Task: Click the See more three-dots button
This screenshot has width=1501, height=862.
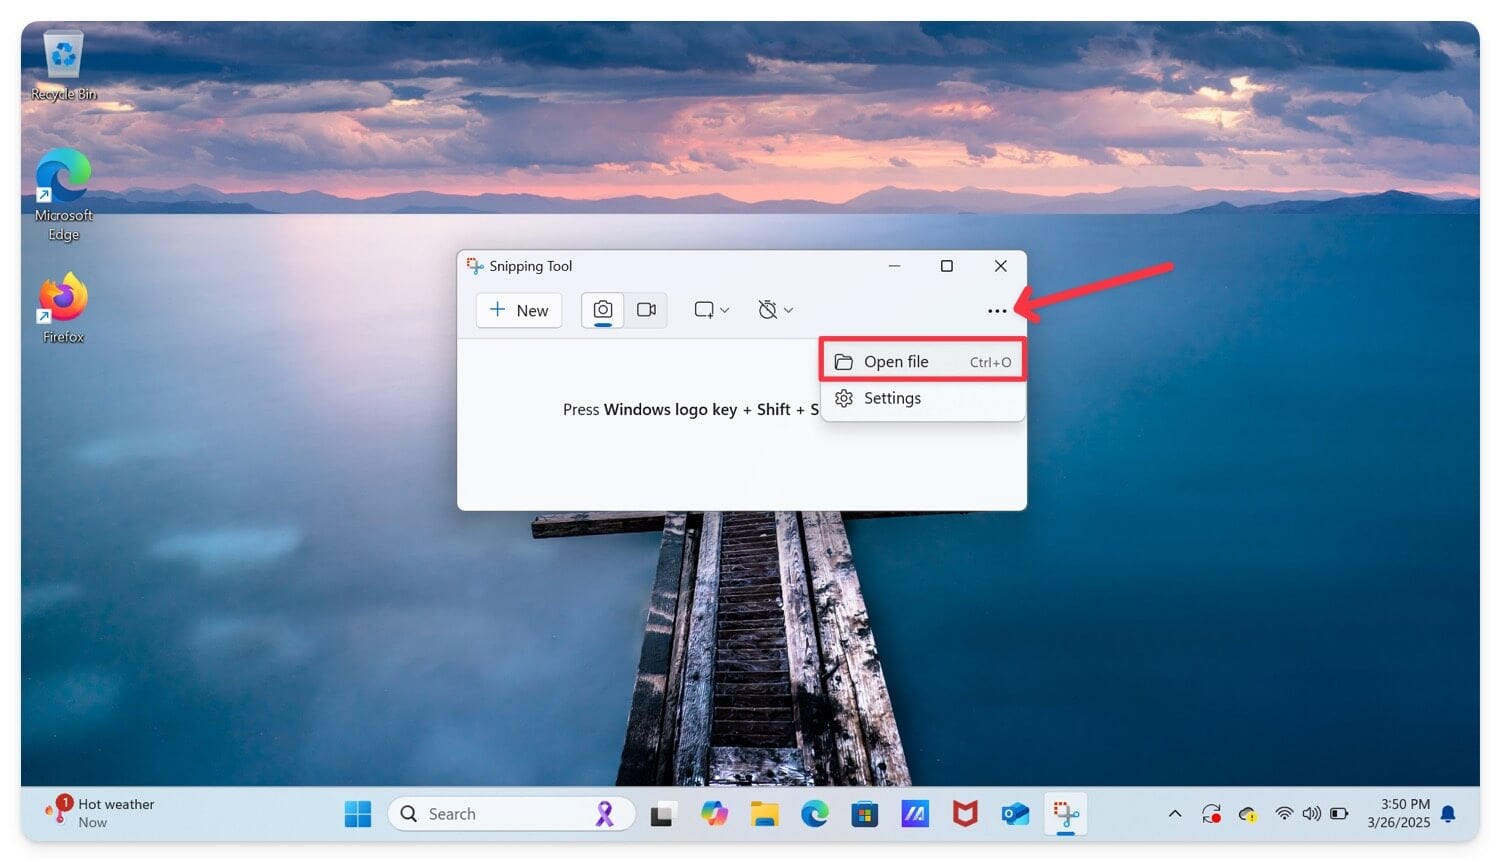Action: [x=997, y=311]
